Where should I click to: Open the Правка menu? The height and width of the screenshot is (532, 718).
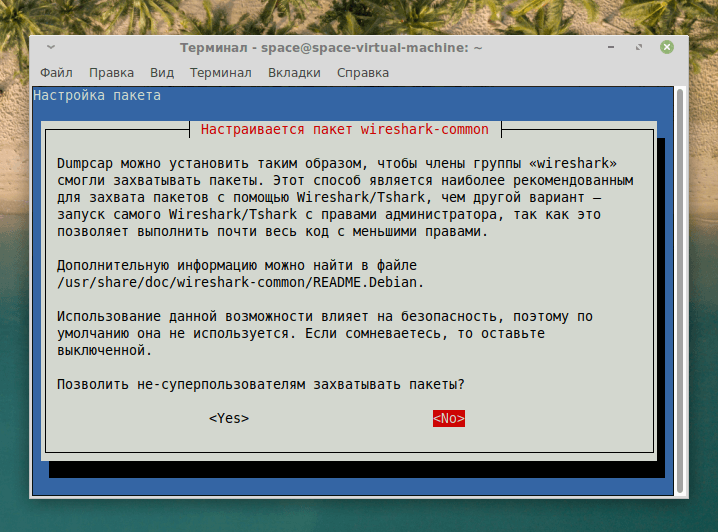(111, 73)
